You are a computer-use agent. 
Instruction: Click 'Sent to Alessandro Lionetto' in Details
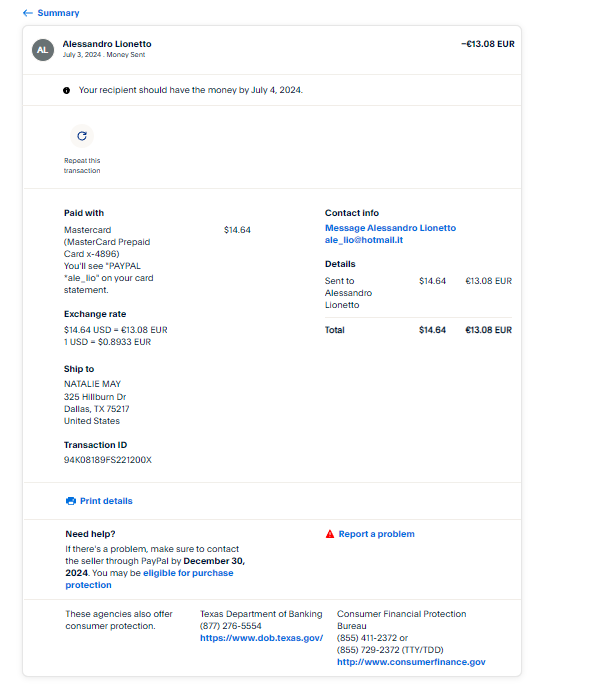[x=348, y=293]
